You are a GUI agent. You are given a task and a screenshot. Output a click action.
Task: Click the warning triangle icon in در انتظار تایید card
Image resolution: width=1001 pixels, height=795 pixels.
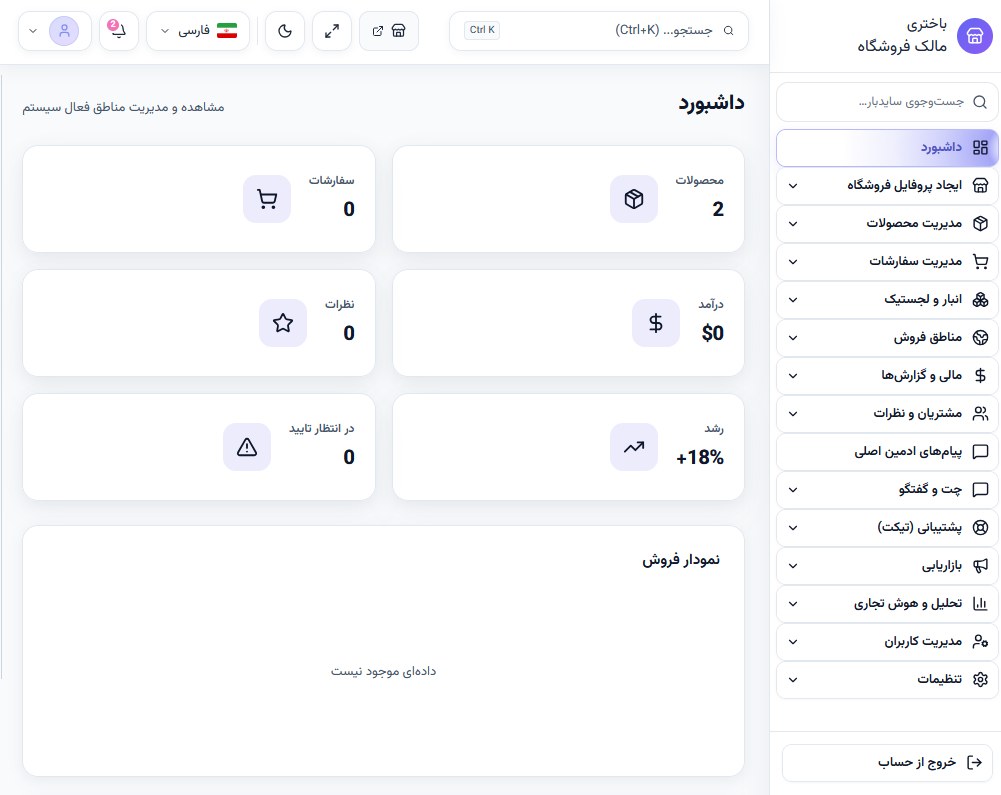click(x=247, y=447)
